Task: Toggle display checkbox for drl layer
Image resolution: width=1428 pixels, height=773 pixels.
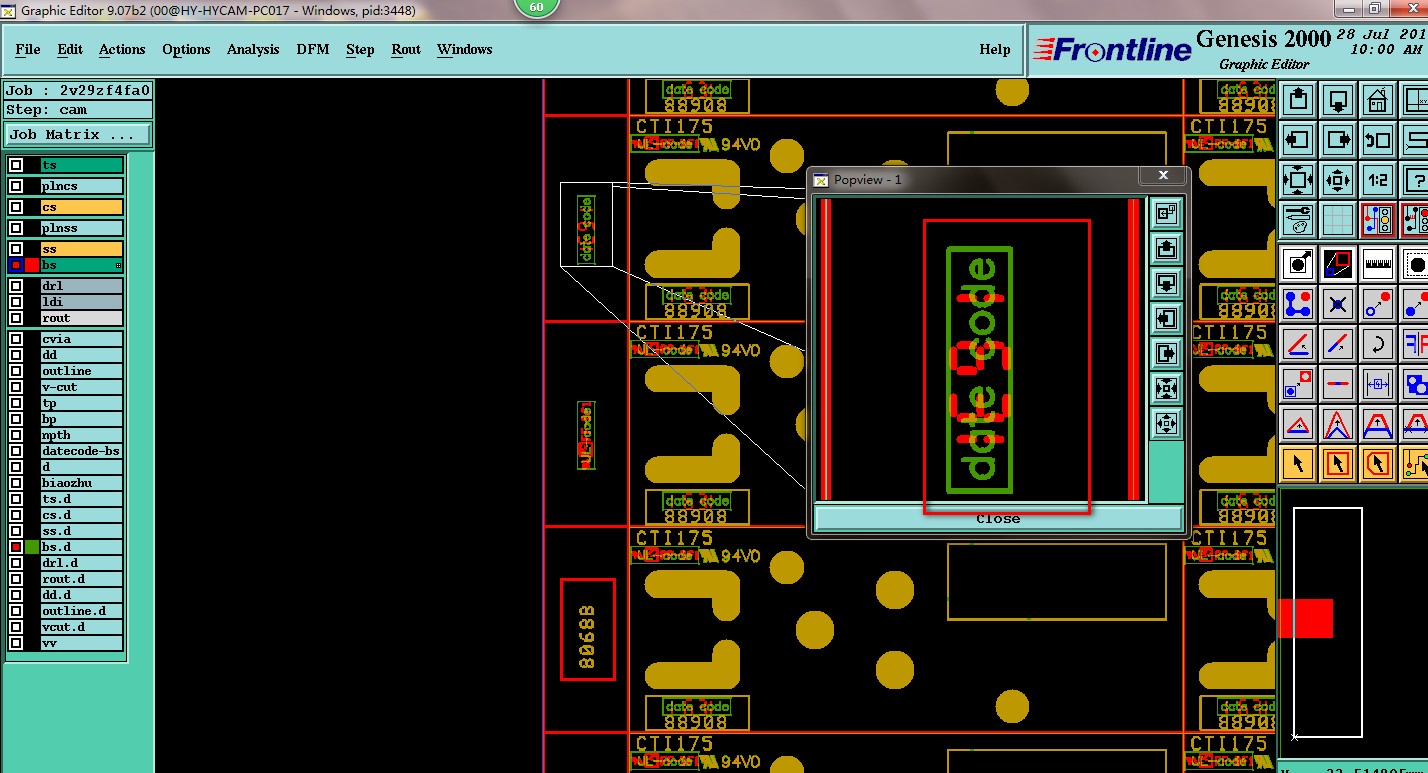Action: [16, 286]
